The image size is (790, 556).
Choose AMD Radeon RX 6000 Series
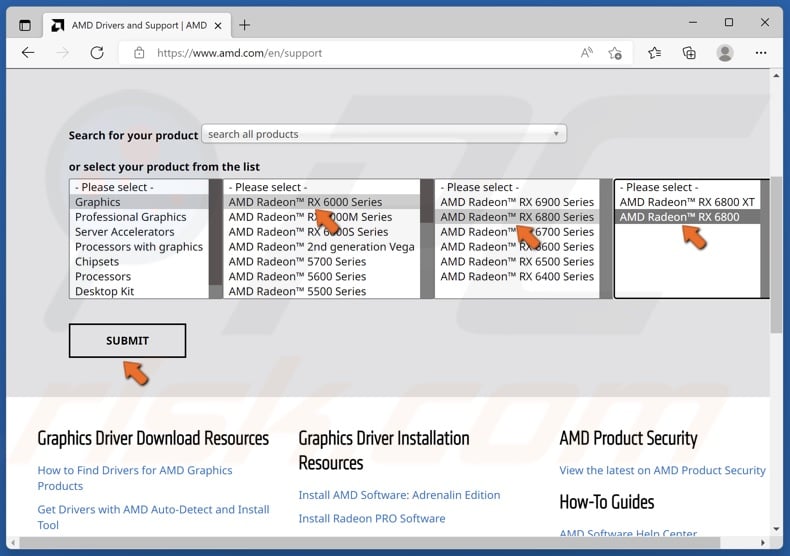tap(321, 202)
